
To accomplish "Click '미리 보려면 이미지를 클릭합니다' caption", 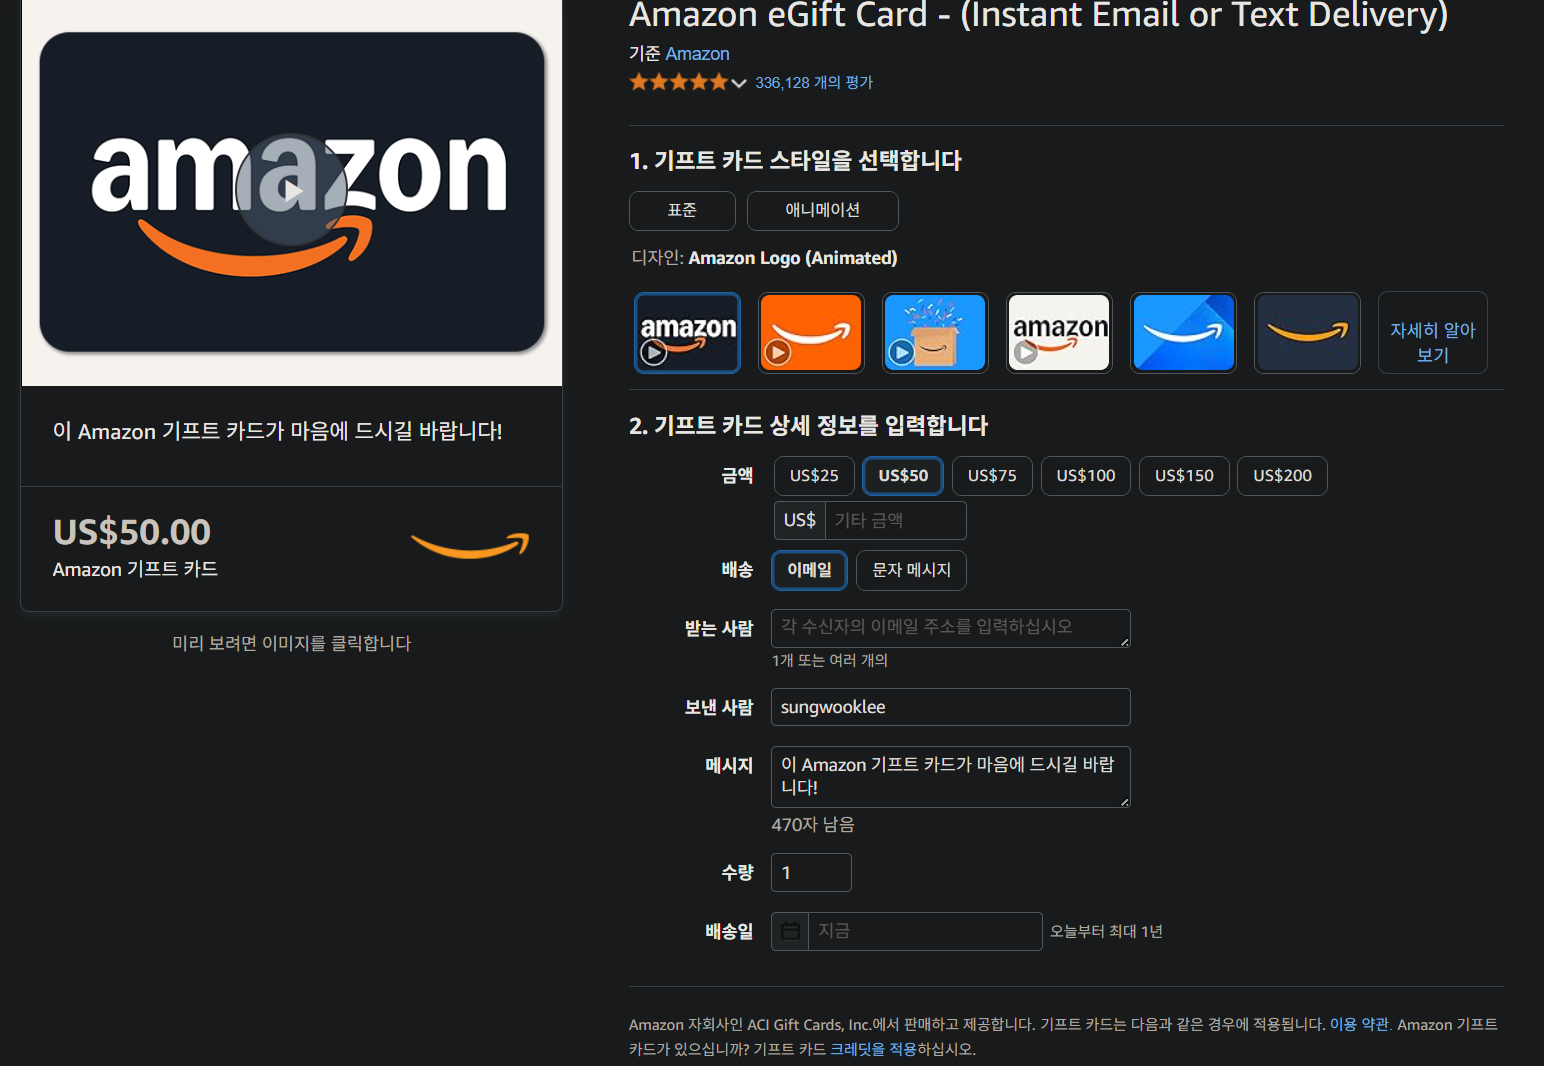I will pos(292,643).
